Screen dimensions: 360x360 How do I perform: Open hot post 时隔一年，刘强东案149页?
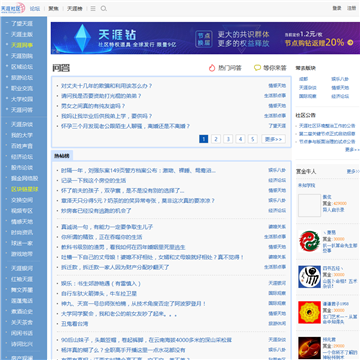coord(138,170)
